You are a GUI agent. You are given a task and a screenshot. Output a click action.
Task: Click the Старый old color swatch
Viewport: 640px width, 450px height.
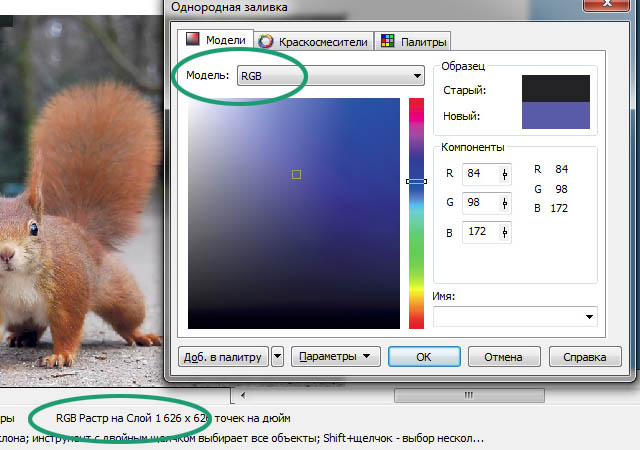pos(556,89)
